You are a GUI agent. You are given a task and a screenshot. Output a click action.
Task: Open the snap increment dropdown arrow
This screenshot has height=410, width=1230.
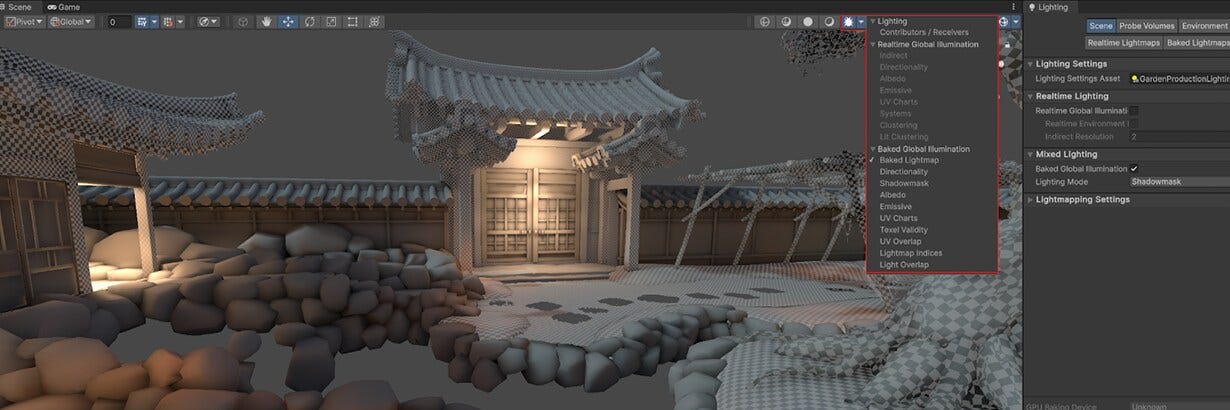pos(180,21)
